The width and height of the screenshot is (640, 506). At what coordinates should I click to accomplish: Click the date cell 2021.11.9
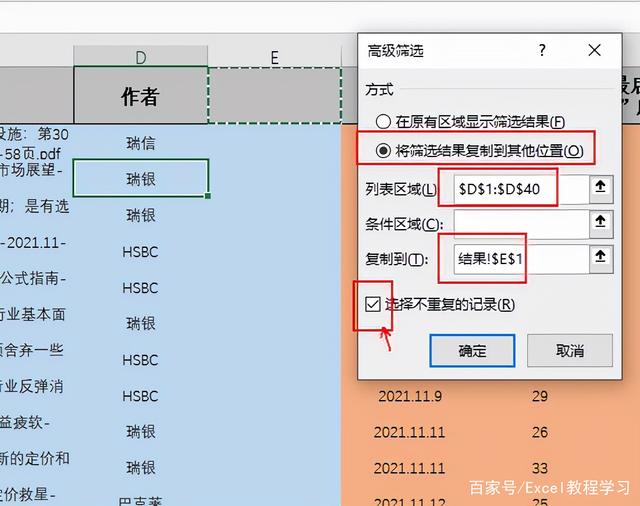tap(410, 396)
